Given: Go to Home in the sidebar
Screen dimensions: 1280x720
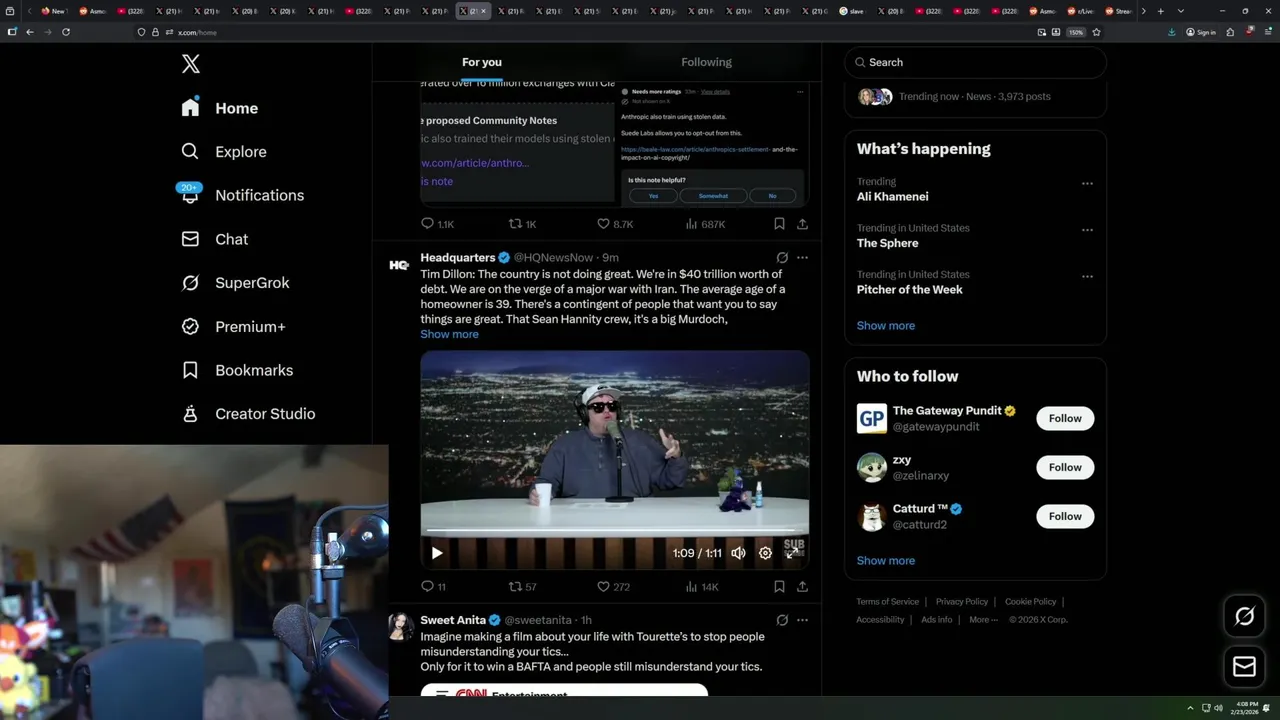Looking at the screenshot, I should click(x=219, y=108).
